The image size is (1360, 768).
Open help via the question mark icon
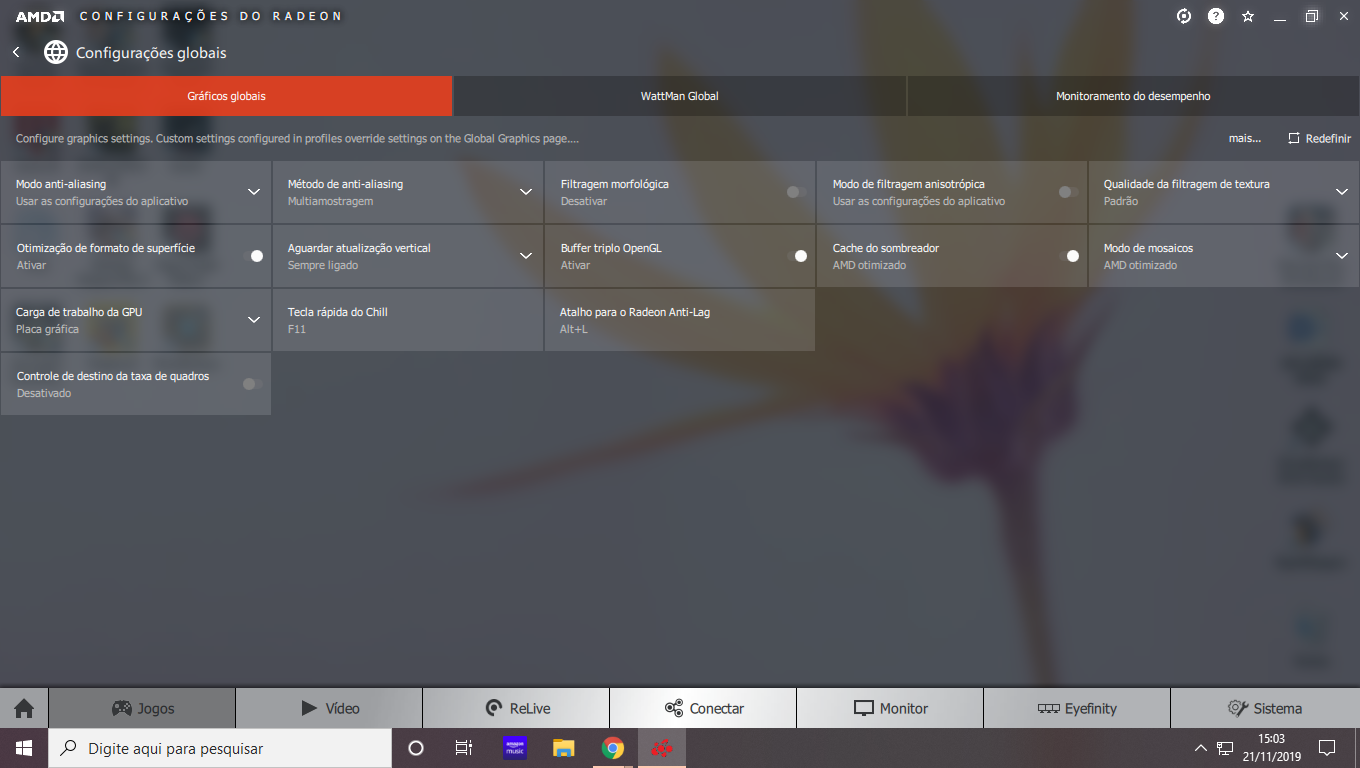(x=1216, y=16)
